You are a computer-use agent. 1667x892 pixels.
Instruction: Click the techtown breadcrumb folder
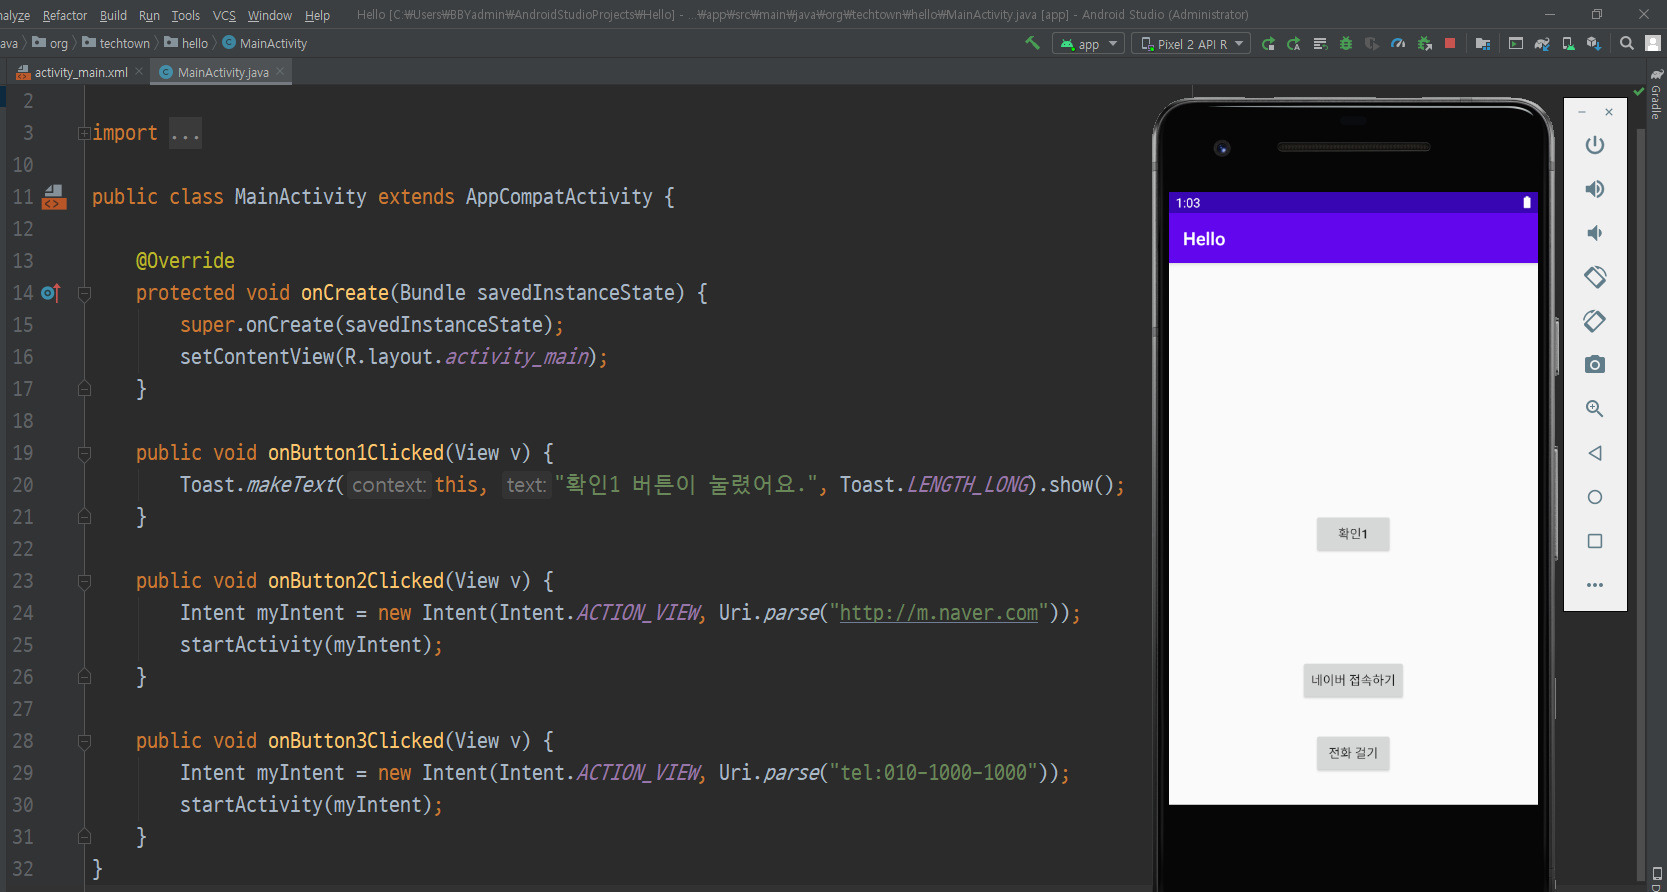click(116, 43)
